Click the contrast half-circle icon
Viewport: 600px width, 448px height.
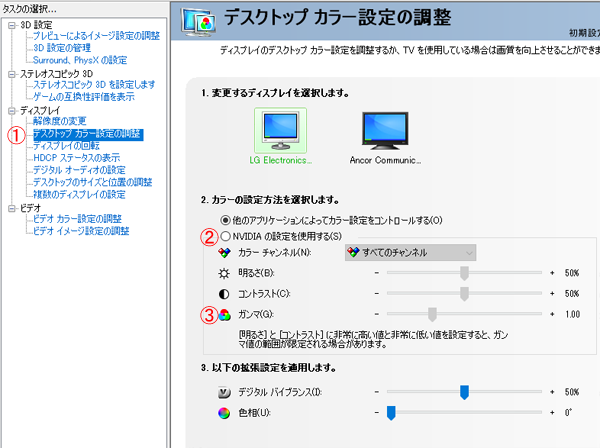(x=224, y=294)
